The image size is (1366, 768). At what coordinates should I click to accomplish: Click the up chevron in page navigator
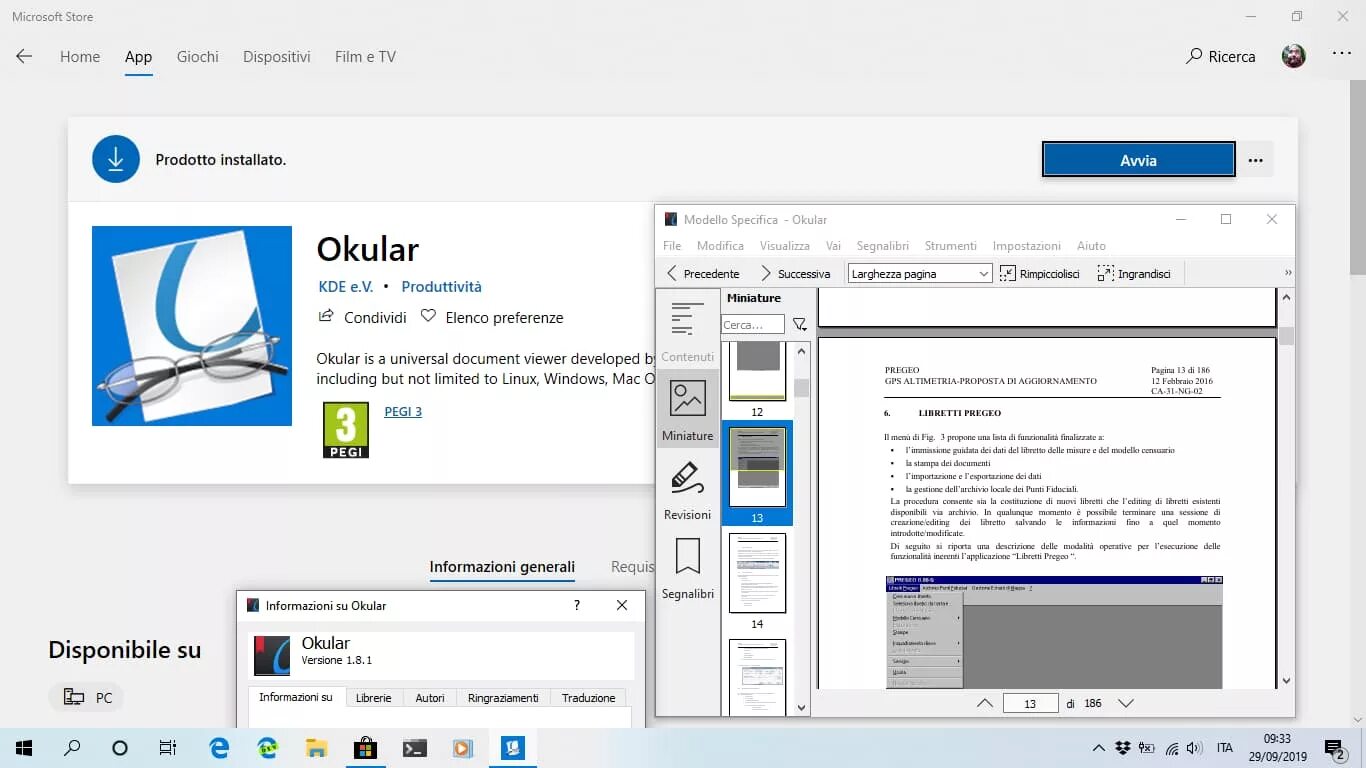click(985, 703)
